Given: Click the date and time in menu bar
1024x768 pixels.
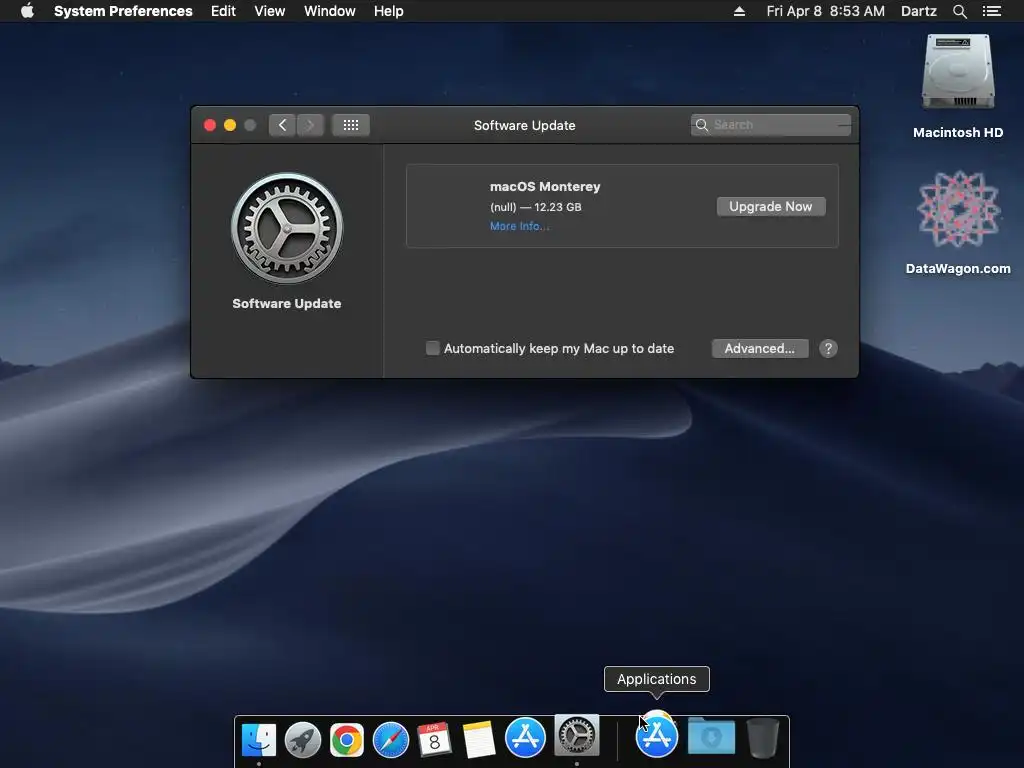Looking at the screenshot, I should 825,11.
